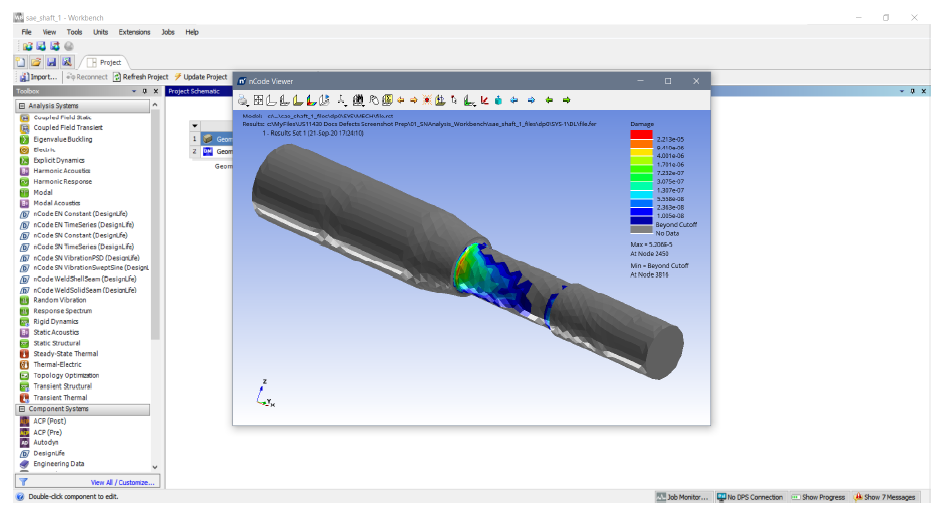Click the orange right arrow in viewer toolbar

coord(413,100)
